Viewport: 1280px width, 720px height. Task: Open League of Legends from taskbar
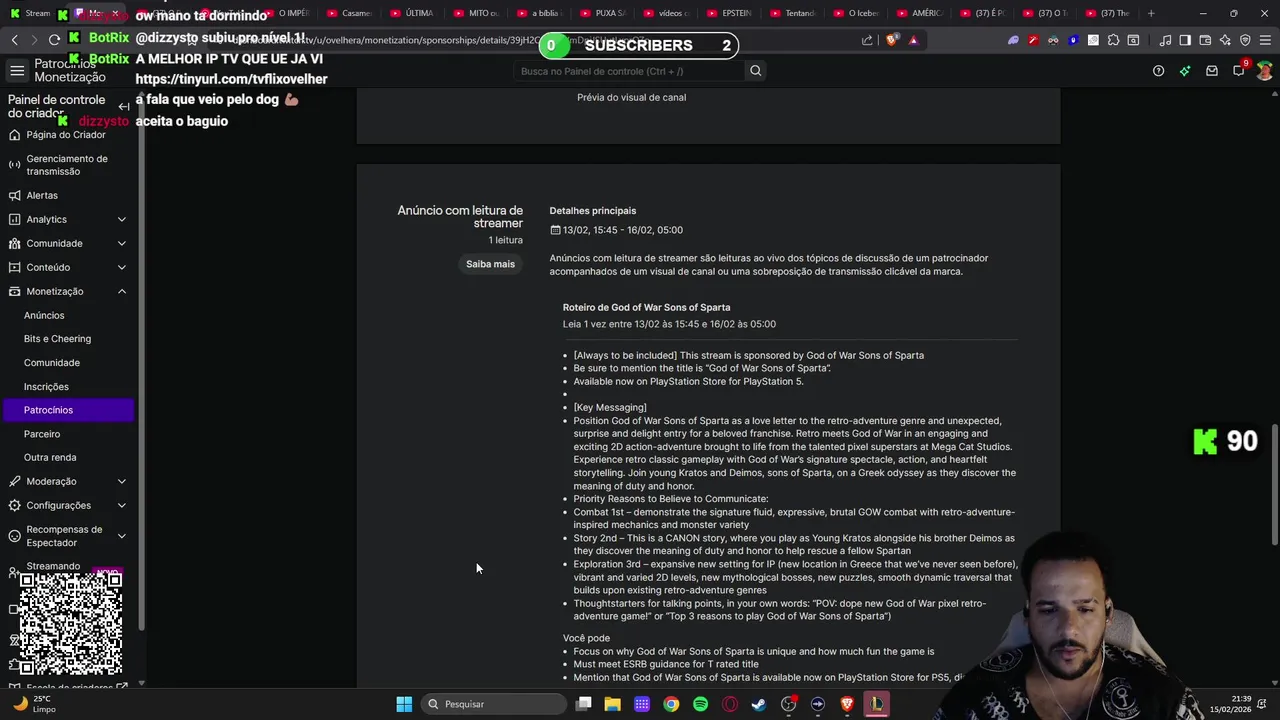[877, 704]
